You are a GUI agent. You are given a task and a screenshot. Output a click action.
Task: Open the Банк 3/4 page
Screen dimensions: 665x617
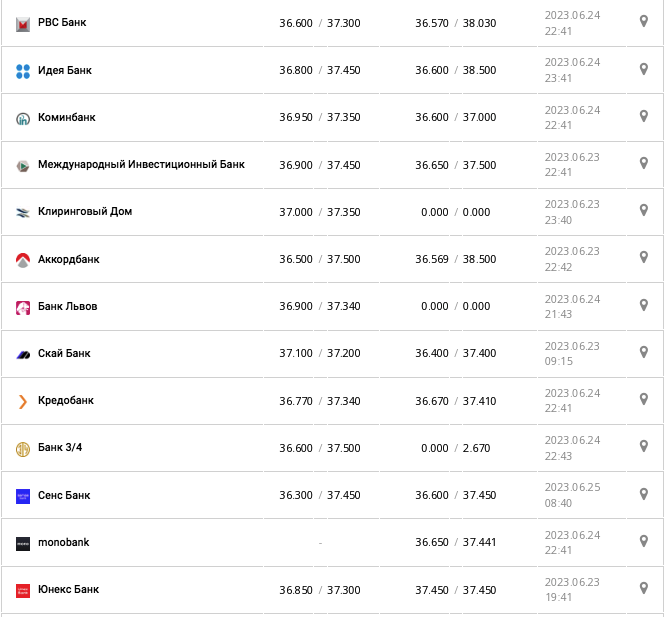point(60,447)
